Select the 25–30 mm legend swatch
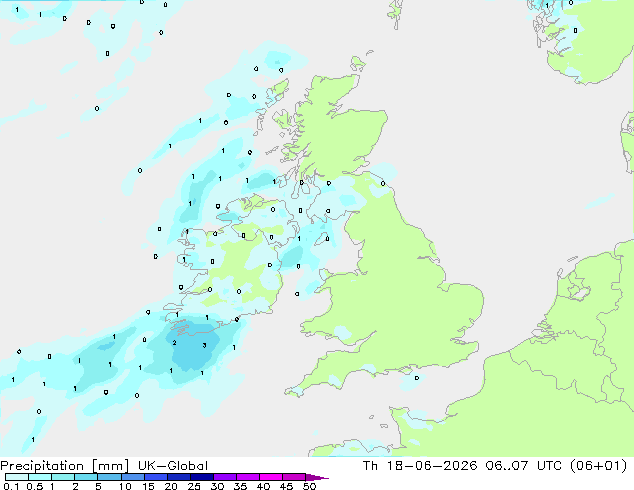The width and height of the screenshot is (634, 490). pos(201,477)
